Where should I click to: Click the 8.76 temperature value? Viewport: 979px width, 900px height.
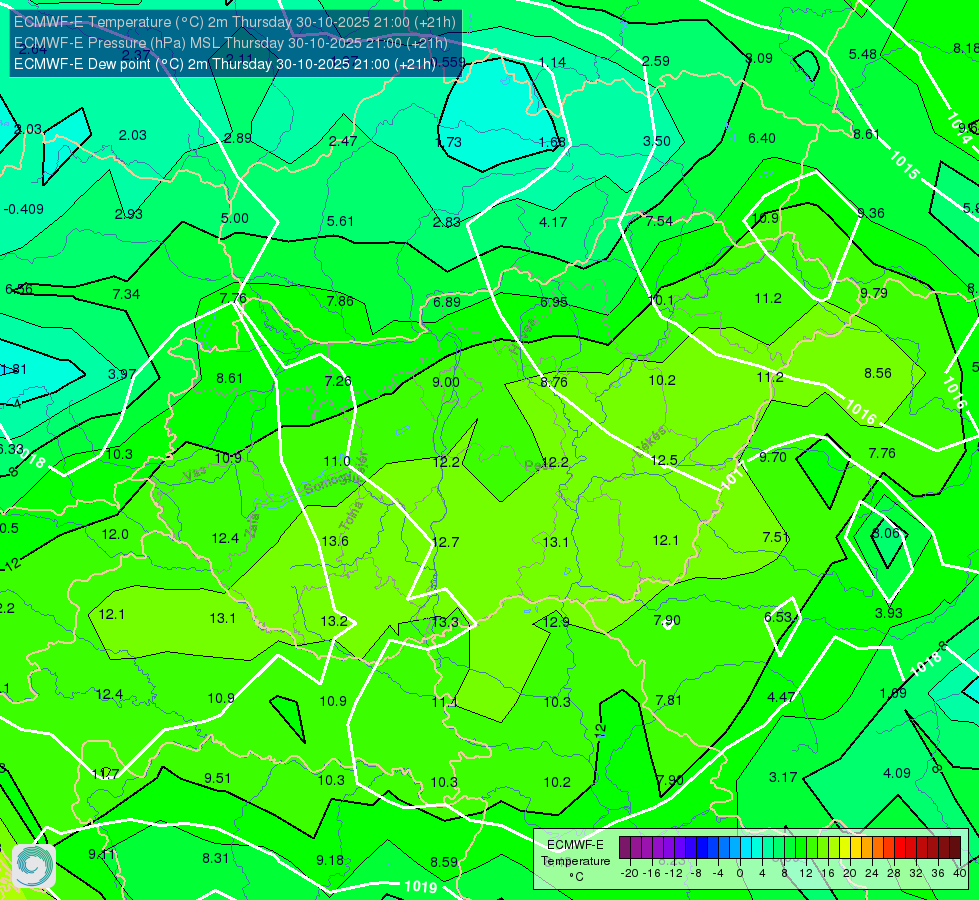pyautogui.click(x=554, y=382)
